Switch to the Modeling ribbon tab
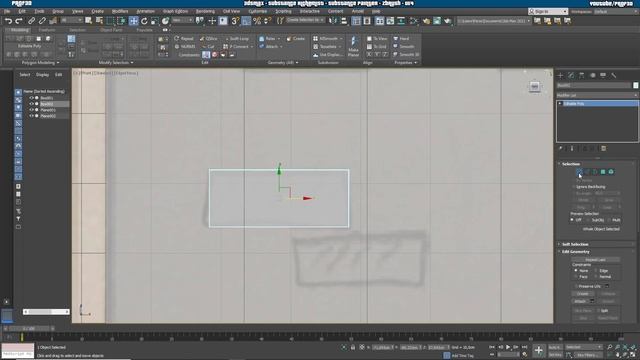The width and height of the screenshot is (640, 360). click(x=19, y=30)
